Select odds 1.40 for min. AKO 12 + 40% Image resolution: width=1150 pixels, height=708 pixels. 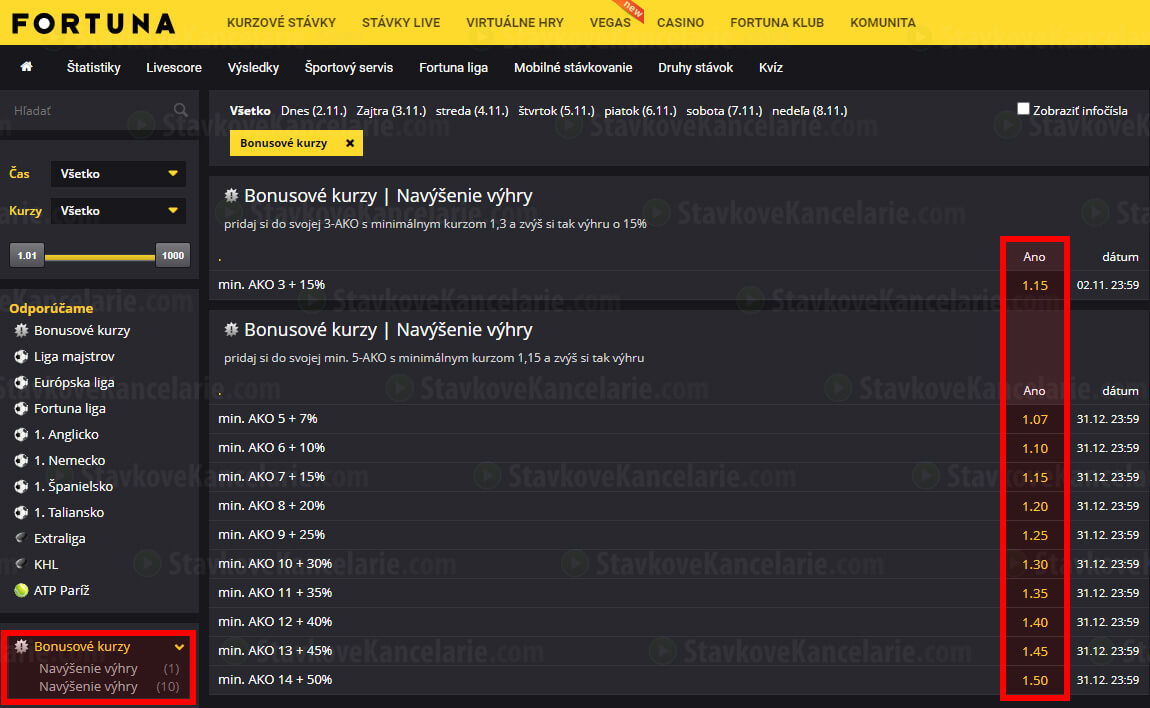[1035, 622]
